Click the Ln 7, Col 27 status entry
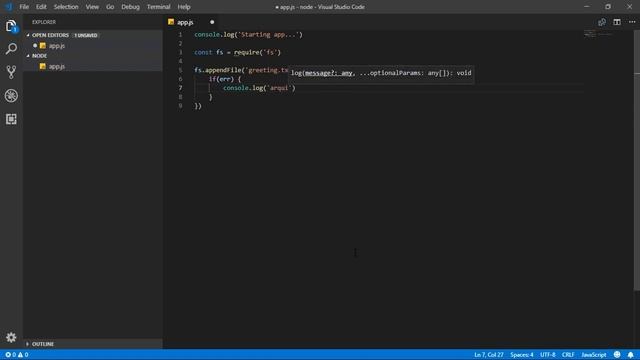This screenshot has width=640, height=360. [489, 355]
